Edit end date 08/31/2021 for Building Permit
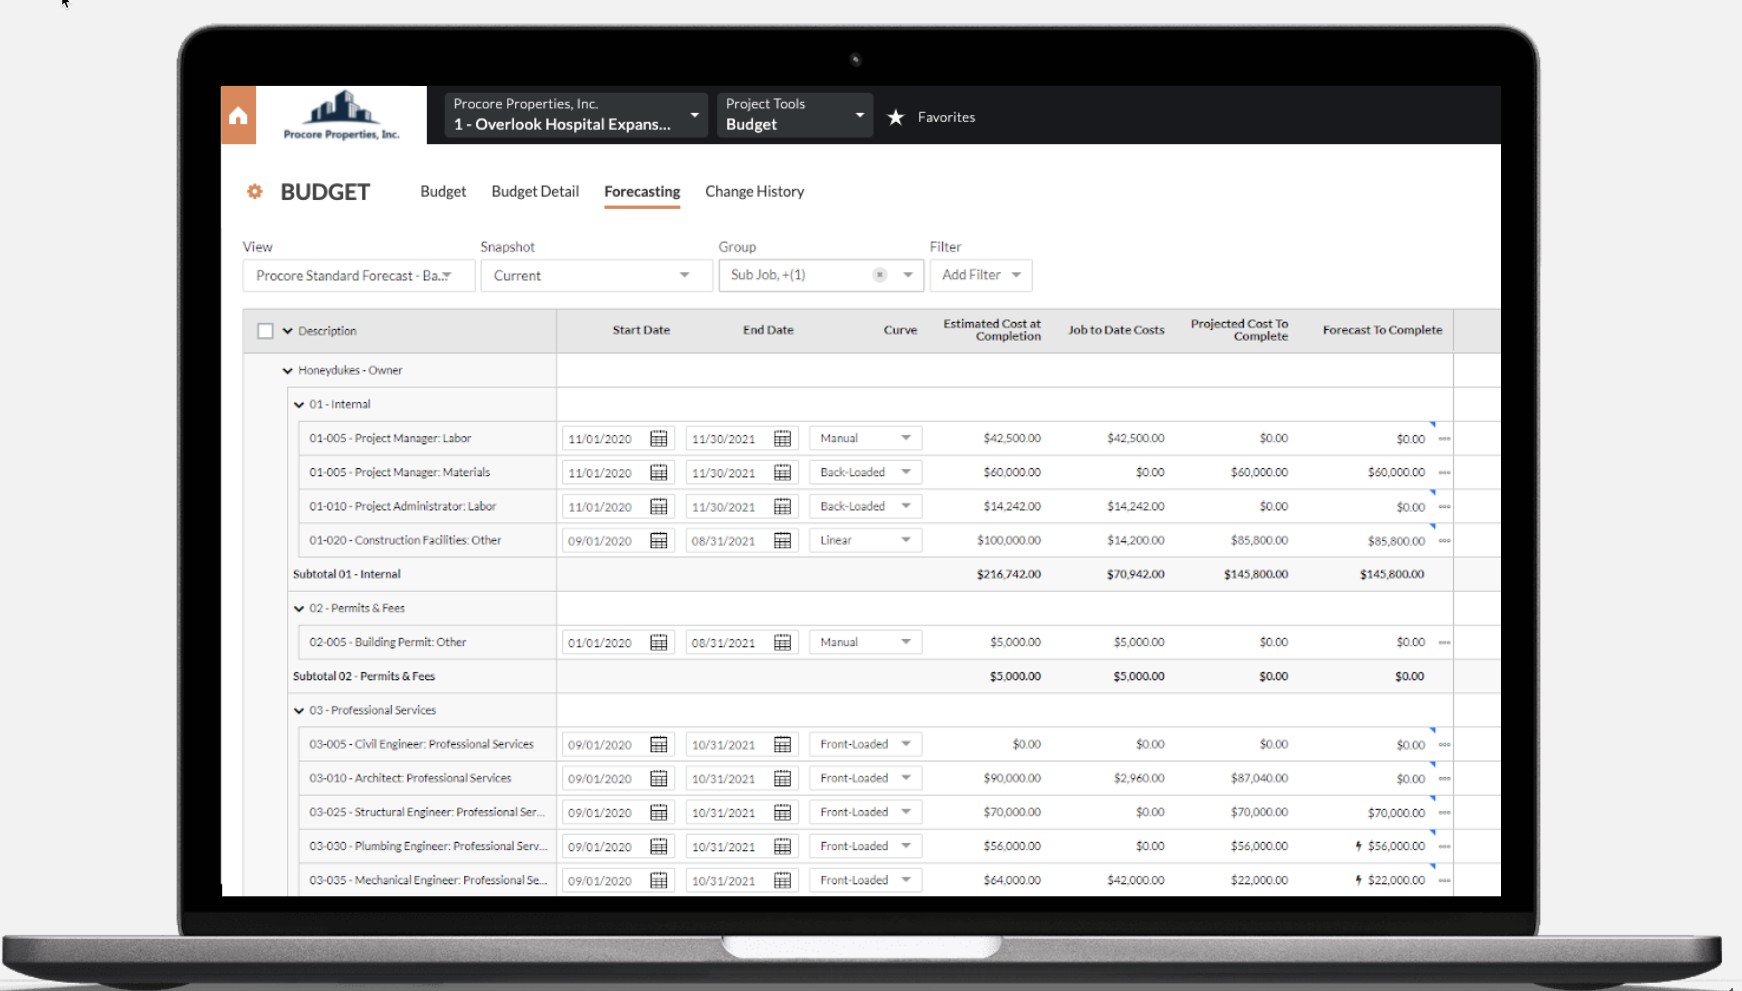The image size is (1742, 991). pyautogui.click(x=724, y=643)
